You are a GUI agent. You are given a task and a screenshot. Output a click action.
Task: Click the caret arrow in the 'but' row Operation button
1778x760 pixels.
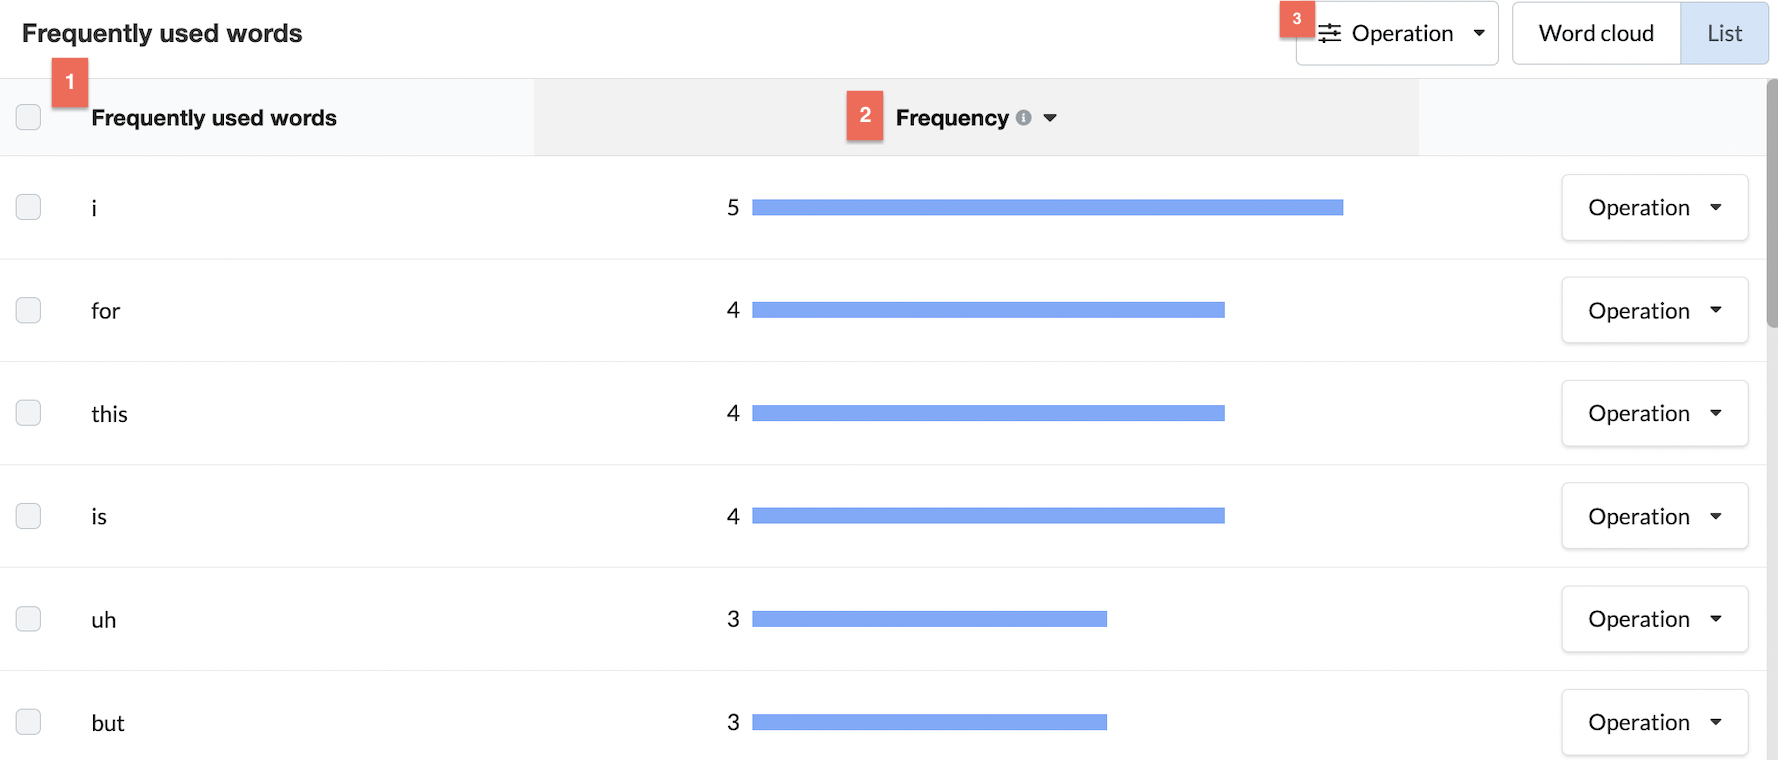tap(1716, 722)
